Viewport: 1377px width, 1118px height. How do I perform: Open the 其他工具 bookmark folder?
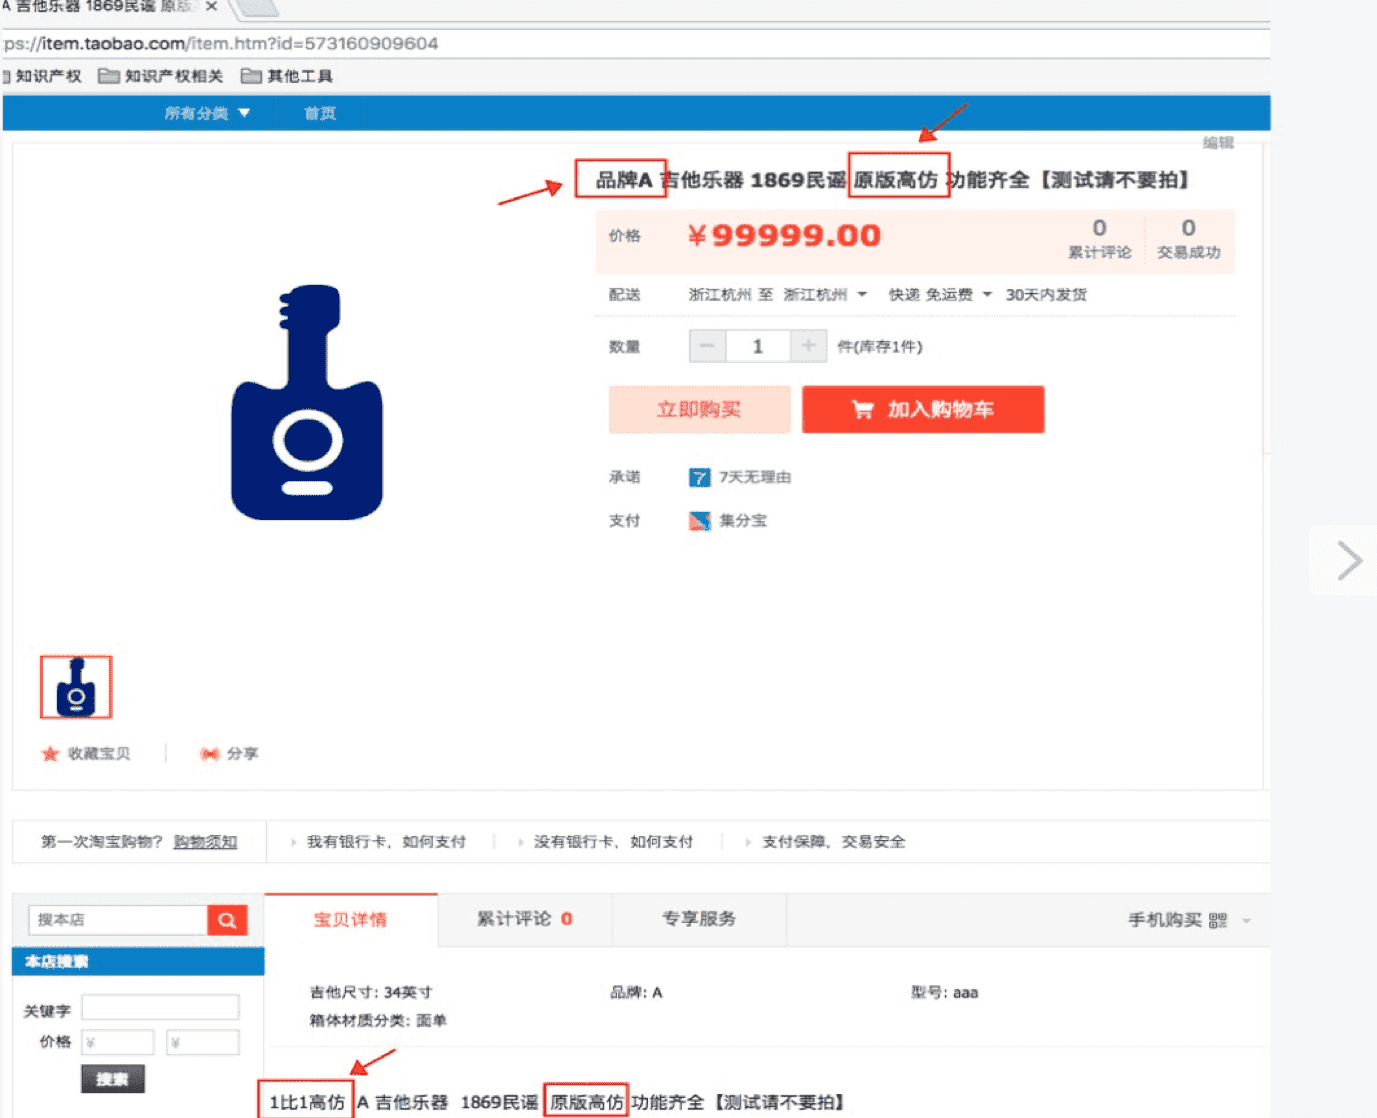coord(287,76)
